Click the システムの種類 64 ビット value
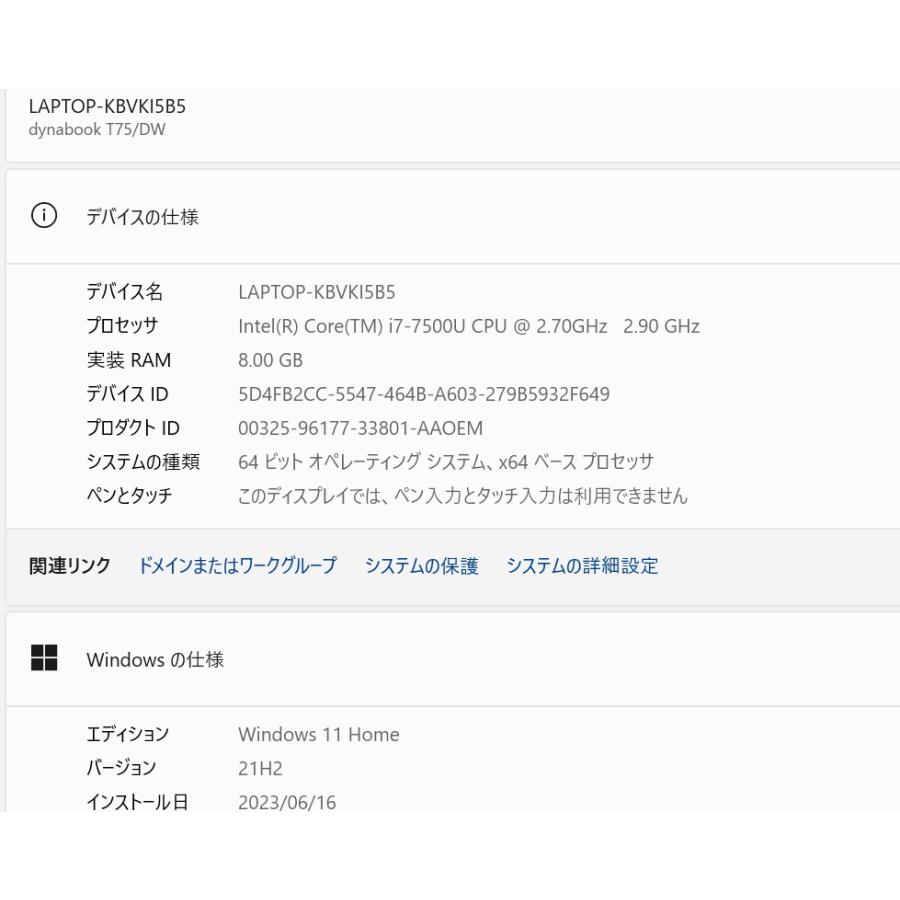The width and height of the screenshot is (900, 900). [445, 462]
